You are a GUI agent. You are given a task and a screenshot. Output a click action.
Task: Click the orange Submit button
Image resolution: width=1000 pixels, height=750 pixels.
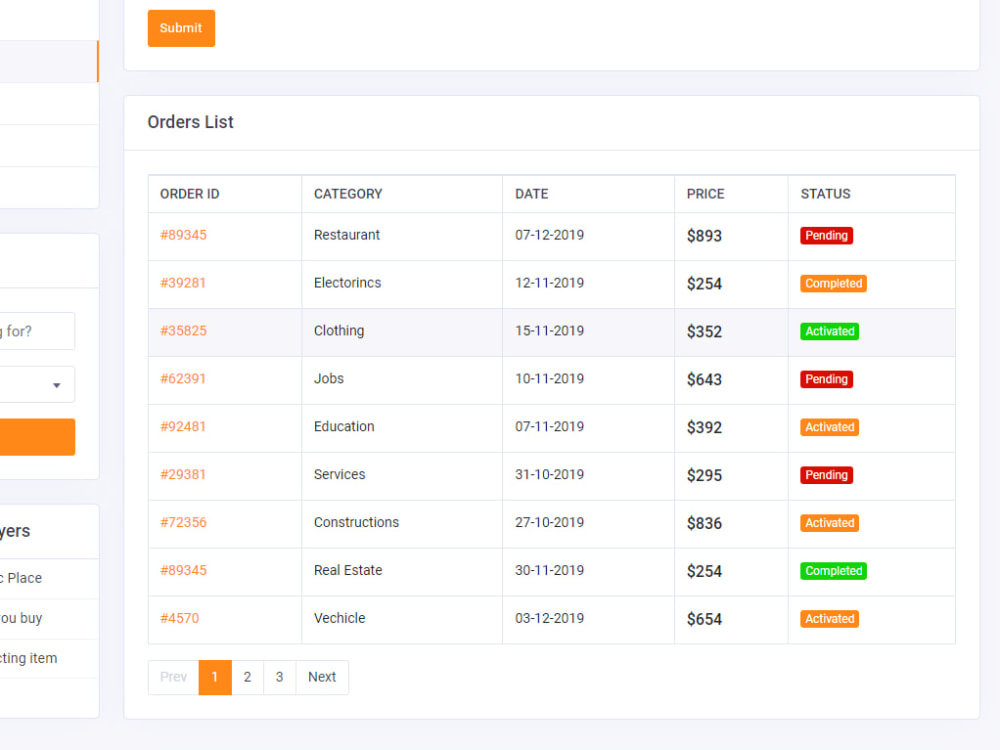(x=181, y=28)
